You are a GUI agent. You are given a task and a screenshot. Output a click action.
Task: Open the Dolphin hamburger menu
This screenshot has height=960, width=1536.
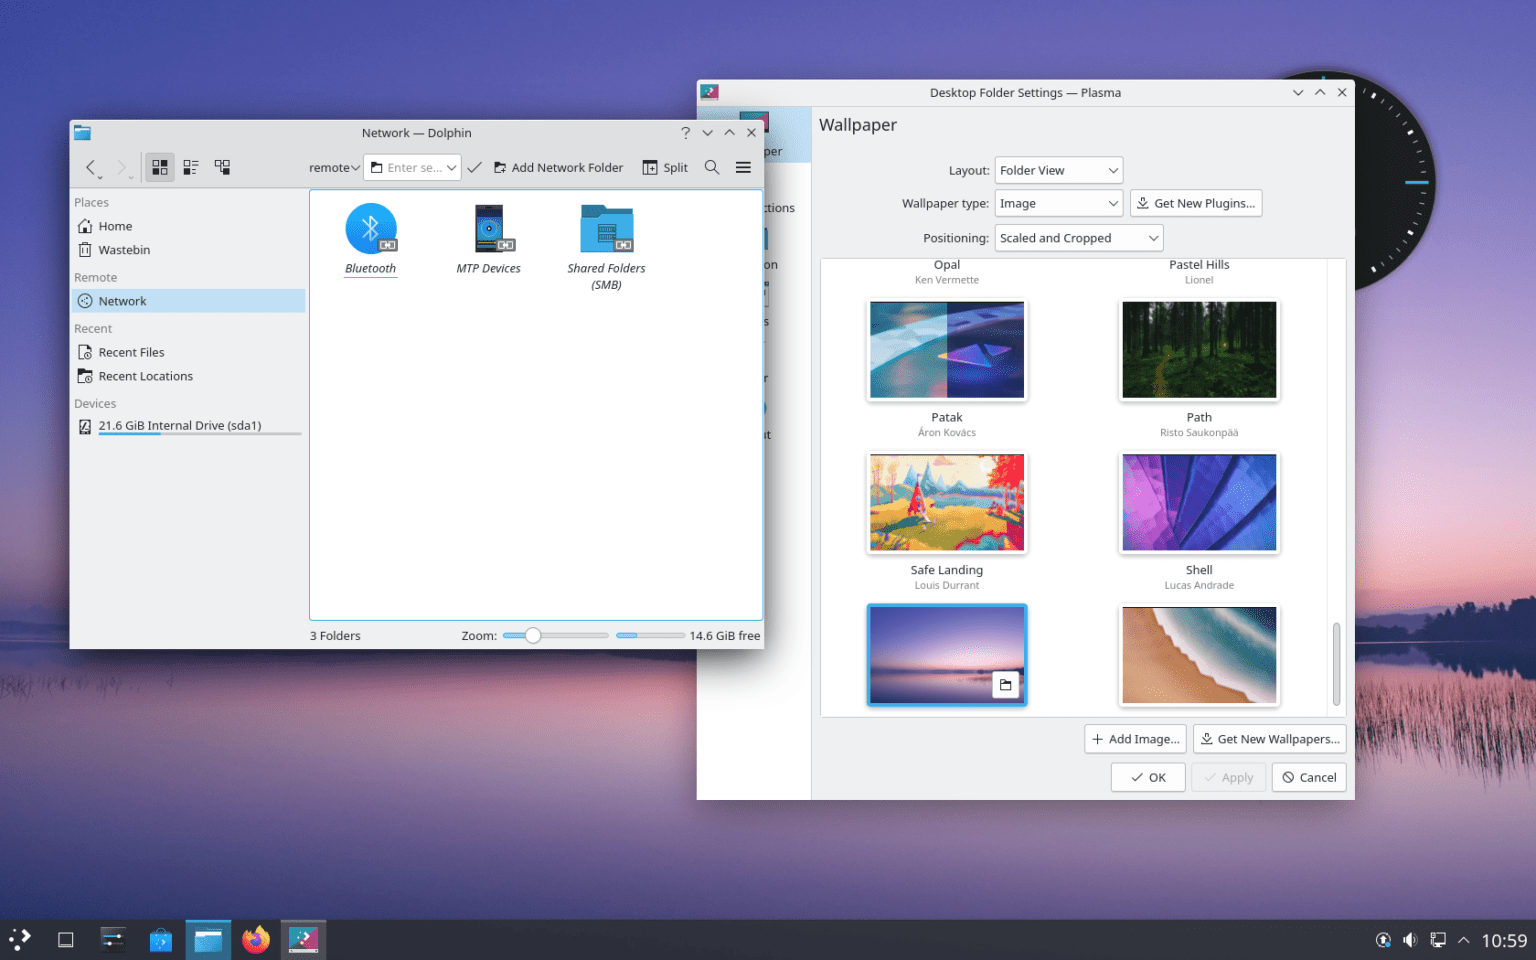743,167
